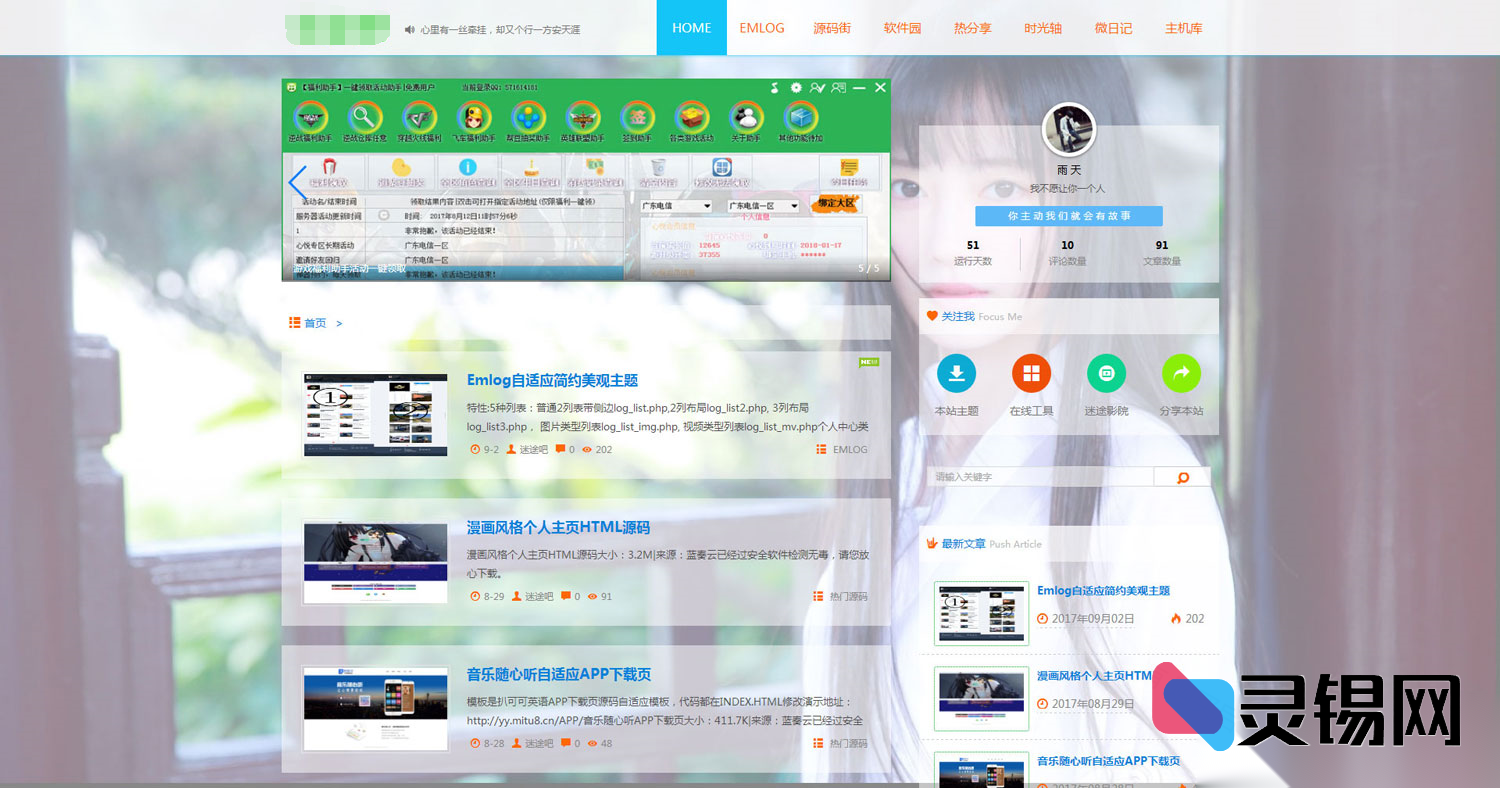Click the green 迷途影院 cinema icon

(1106, 372)
